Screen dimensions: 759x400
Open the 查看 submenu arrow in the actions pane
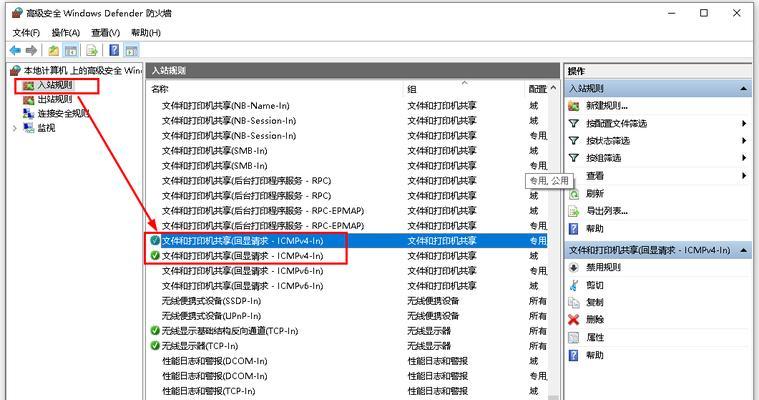744,176
